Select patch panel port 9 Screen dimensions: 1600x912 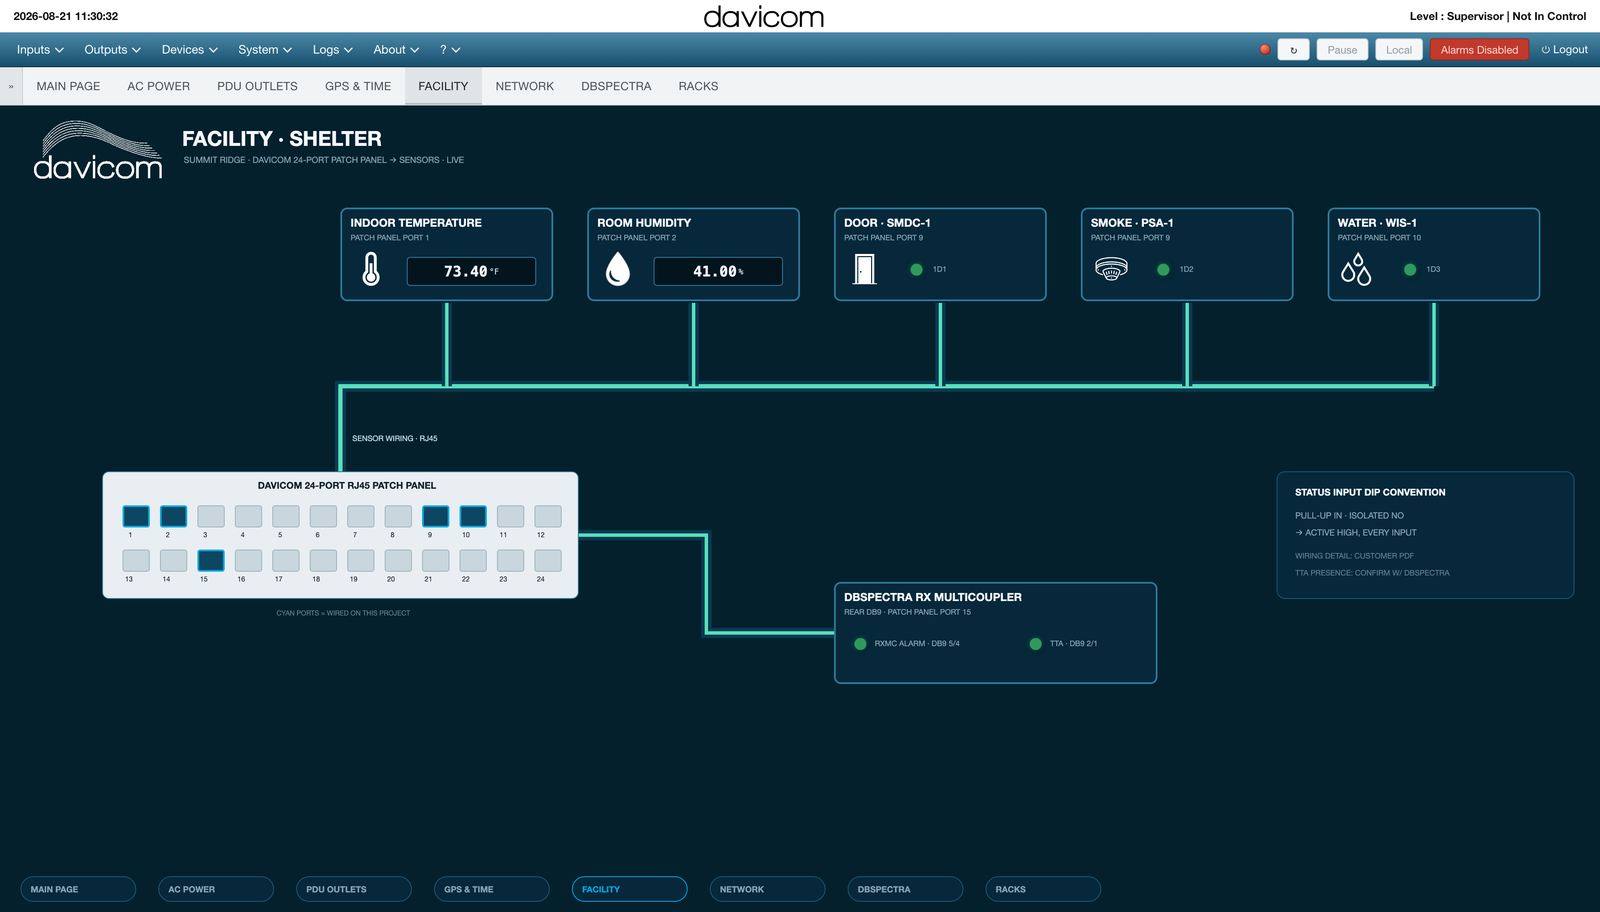point(435,516)
